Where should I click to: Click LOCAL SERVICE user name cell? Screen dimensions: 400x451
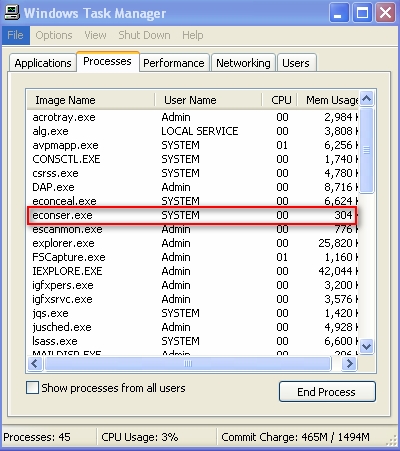(x=200, y=131)
